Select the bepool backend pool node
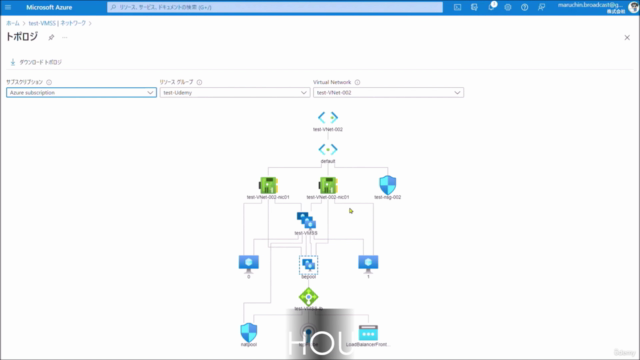 309,265
